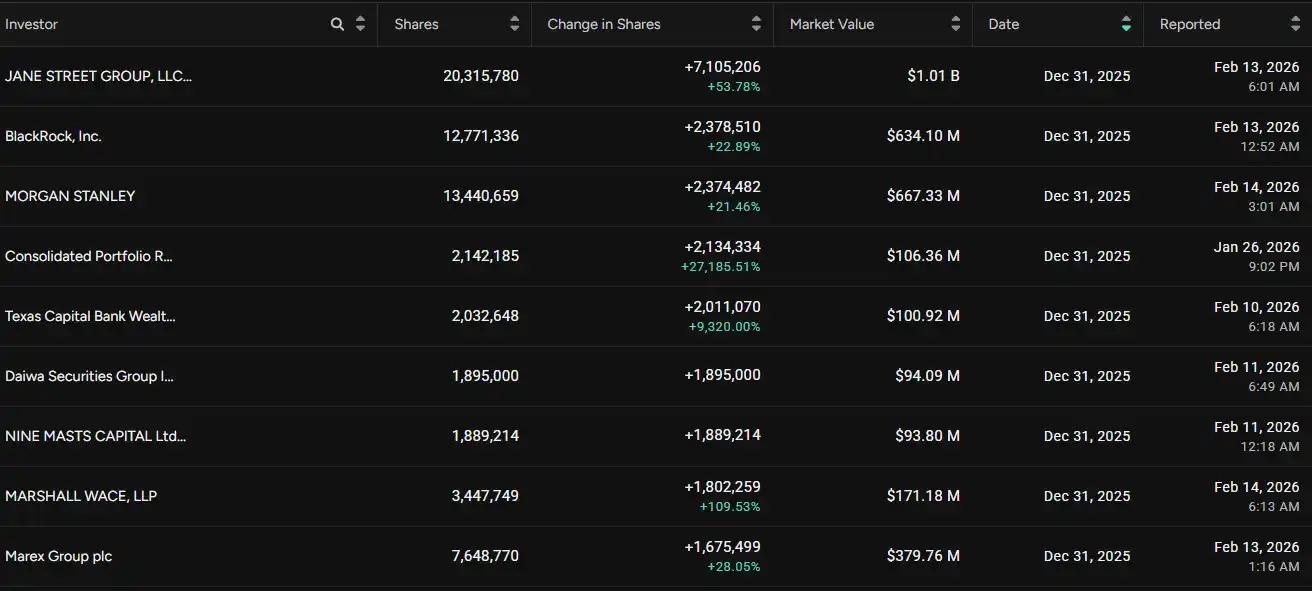This screenshot has width=1312, height=591.
Task: Click the $1.01 B market value cell
Action: pyautogui.click(x=933, y=76)
